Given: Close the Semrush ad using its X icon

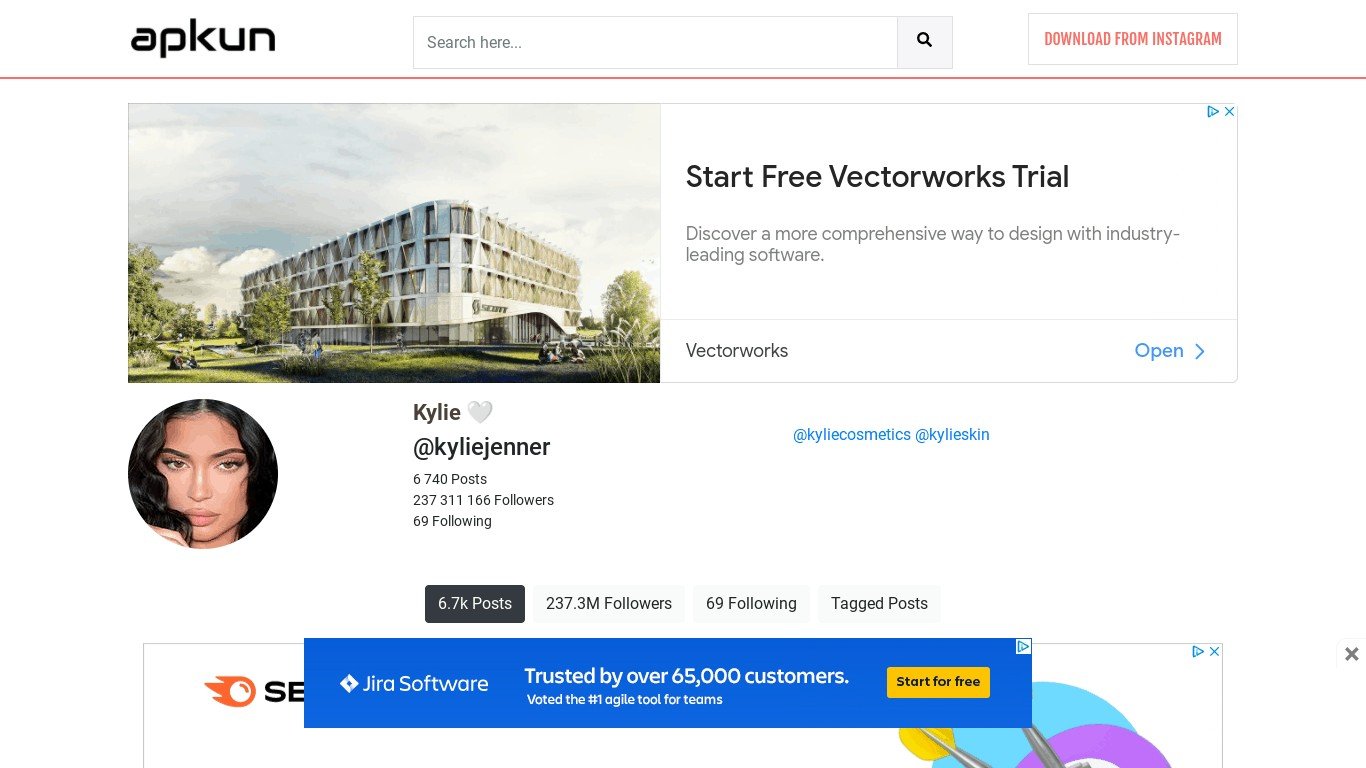Looking at the screenshot, I should (1215, 652).
